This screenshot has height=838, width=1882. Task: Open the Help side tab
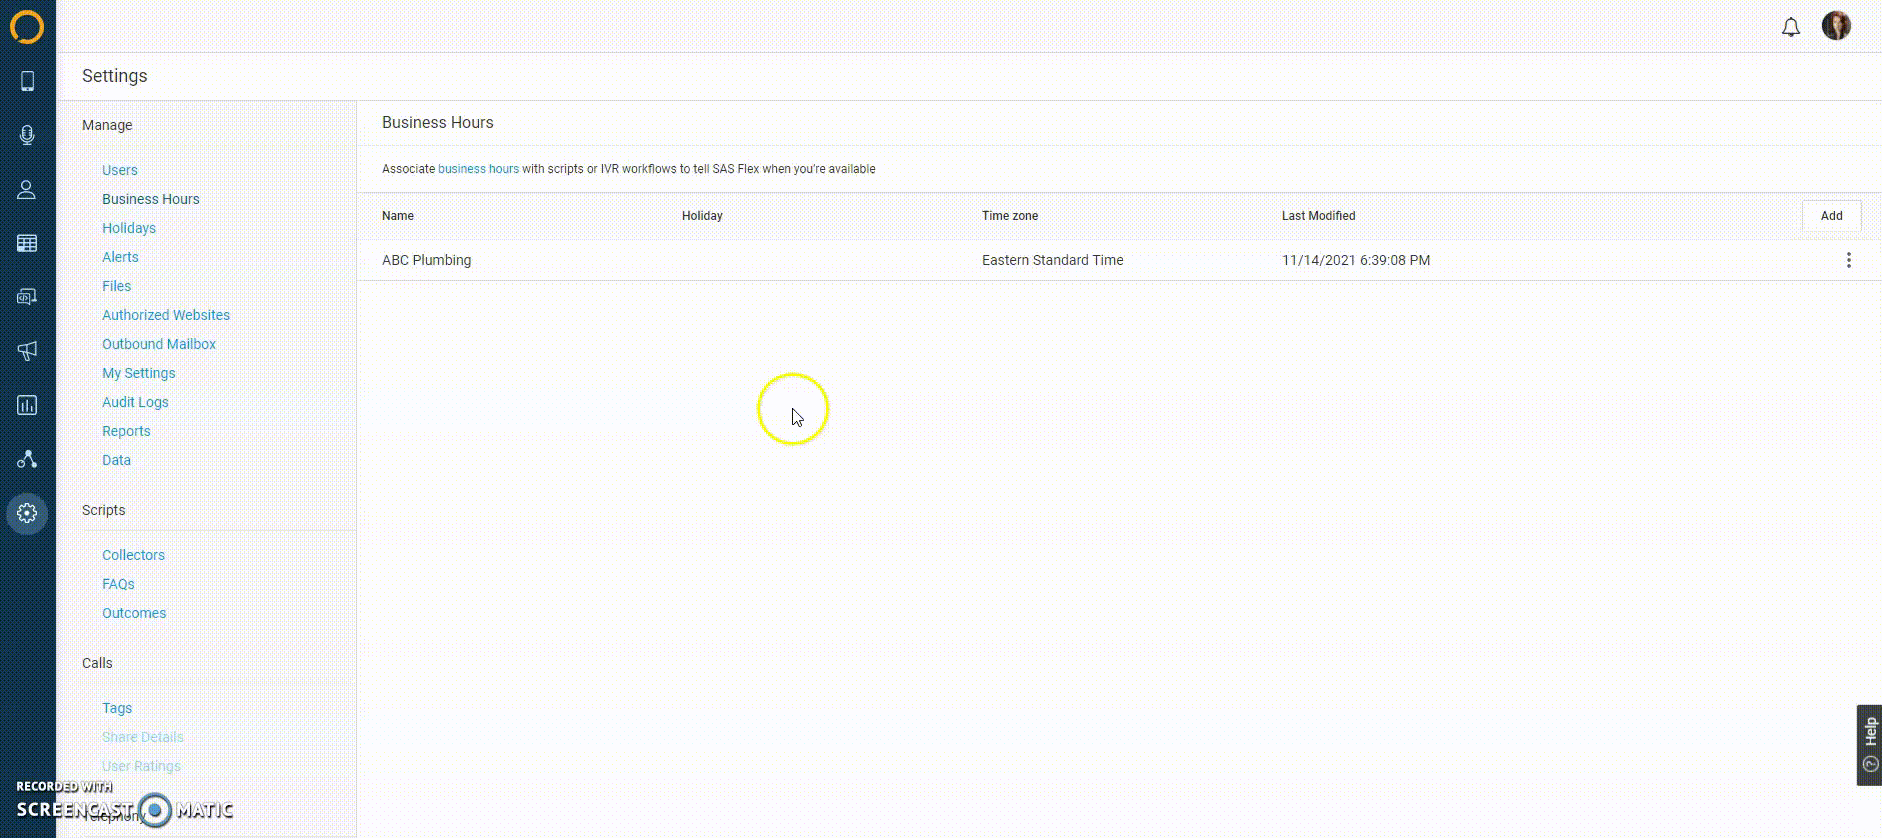[1868, 745]
